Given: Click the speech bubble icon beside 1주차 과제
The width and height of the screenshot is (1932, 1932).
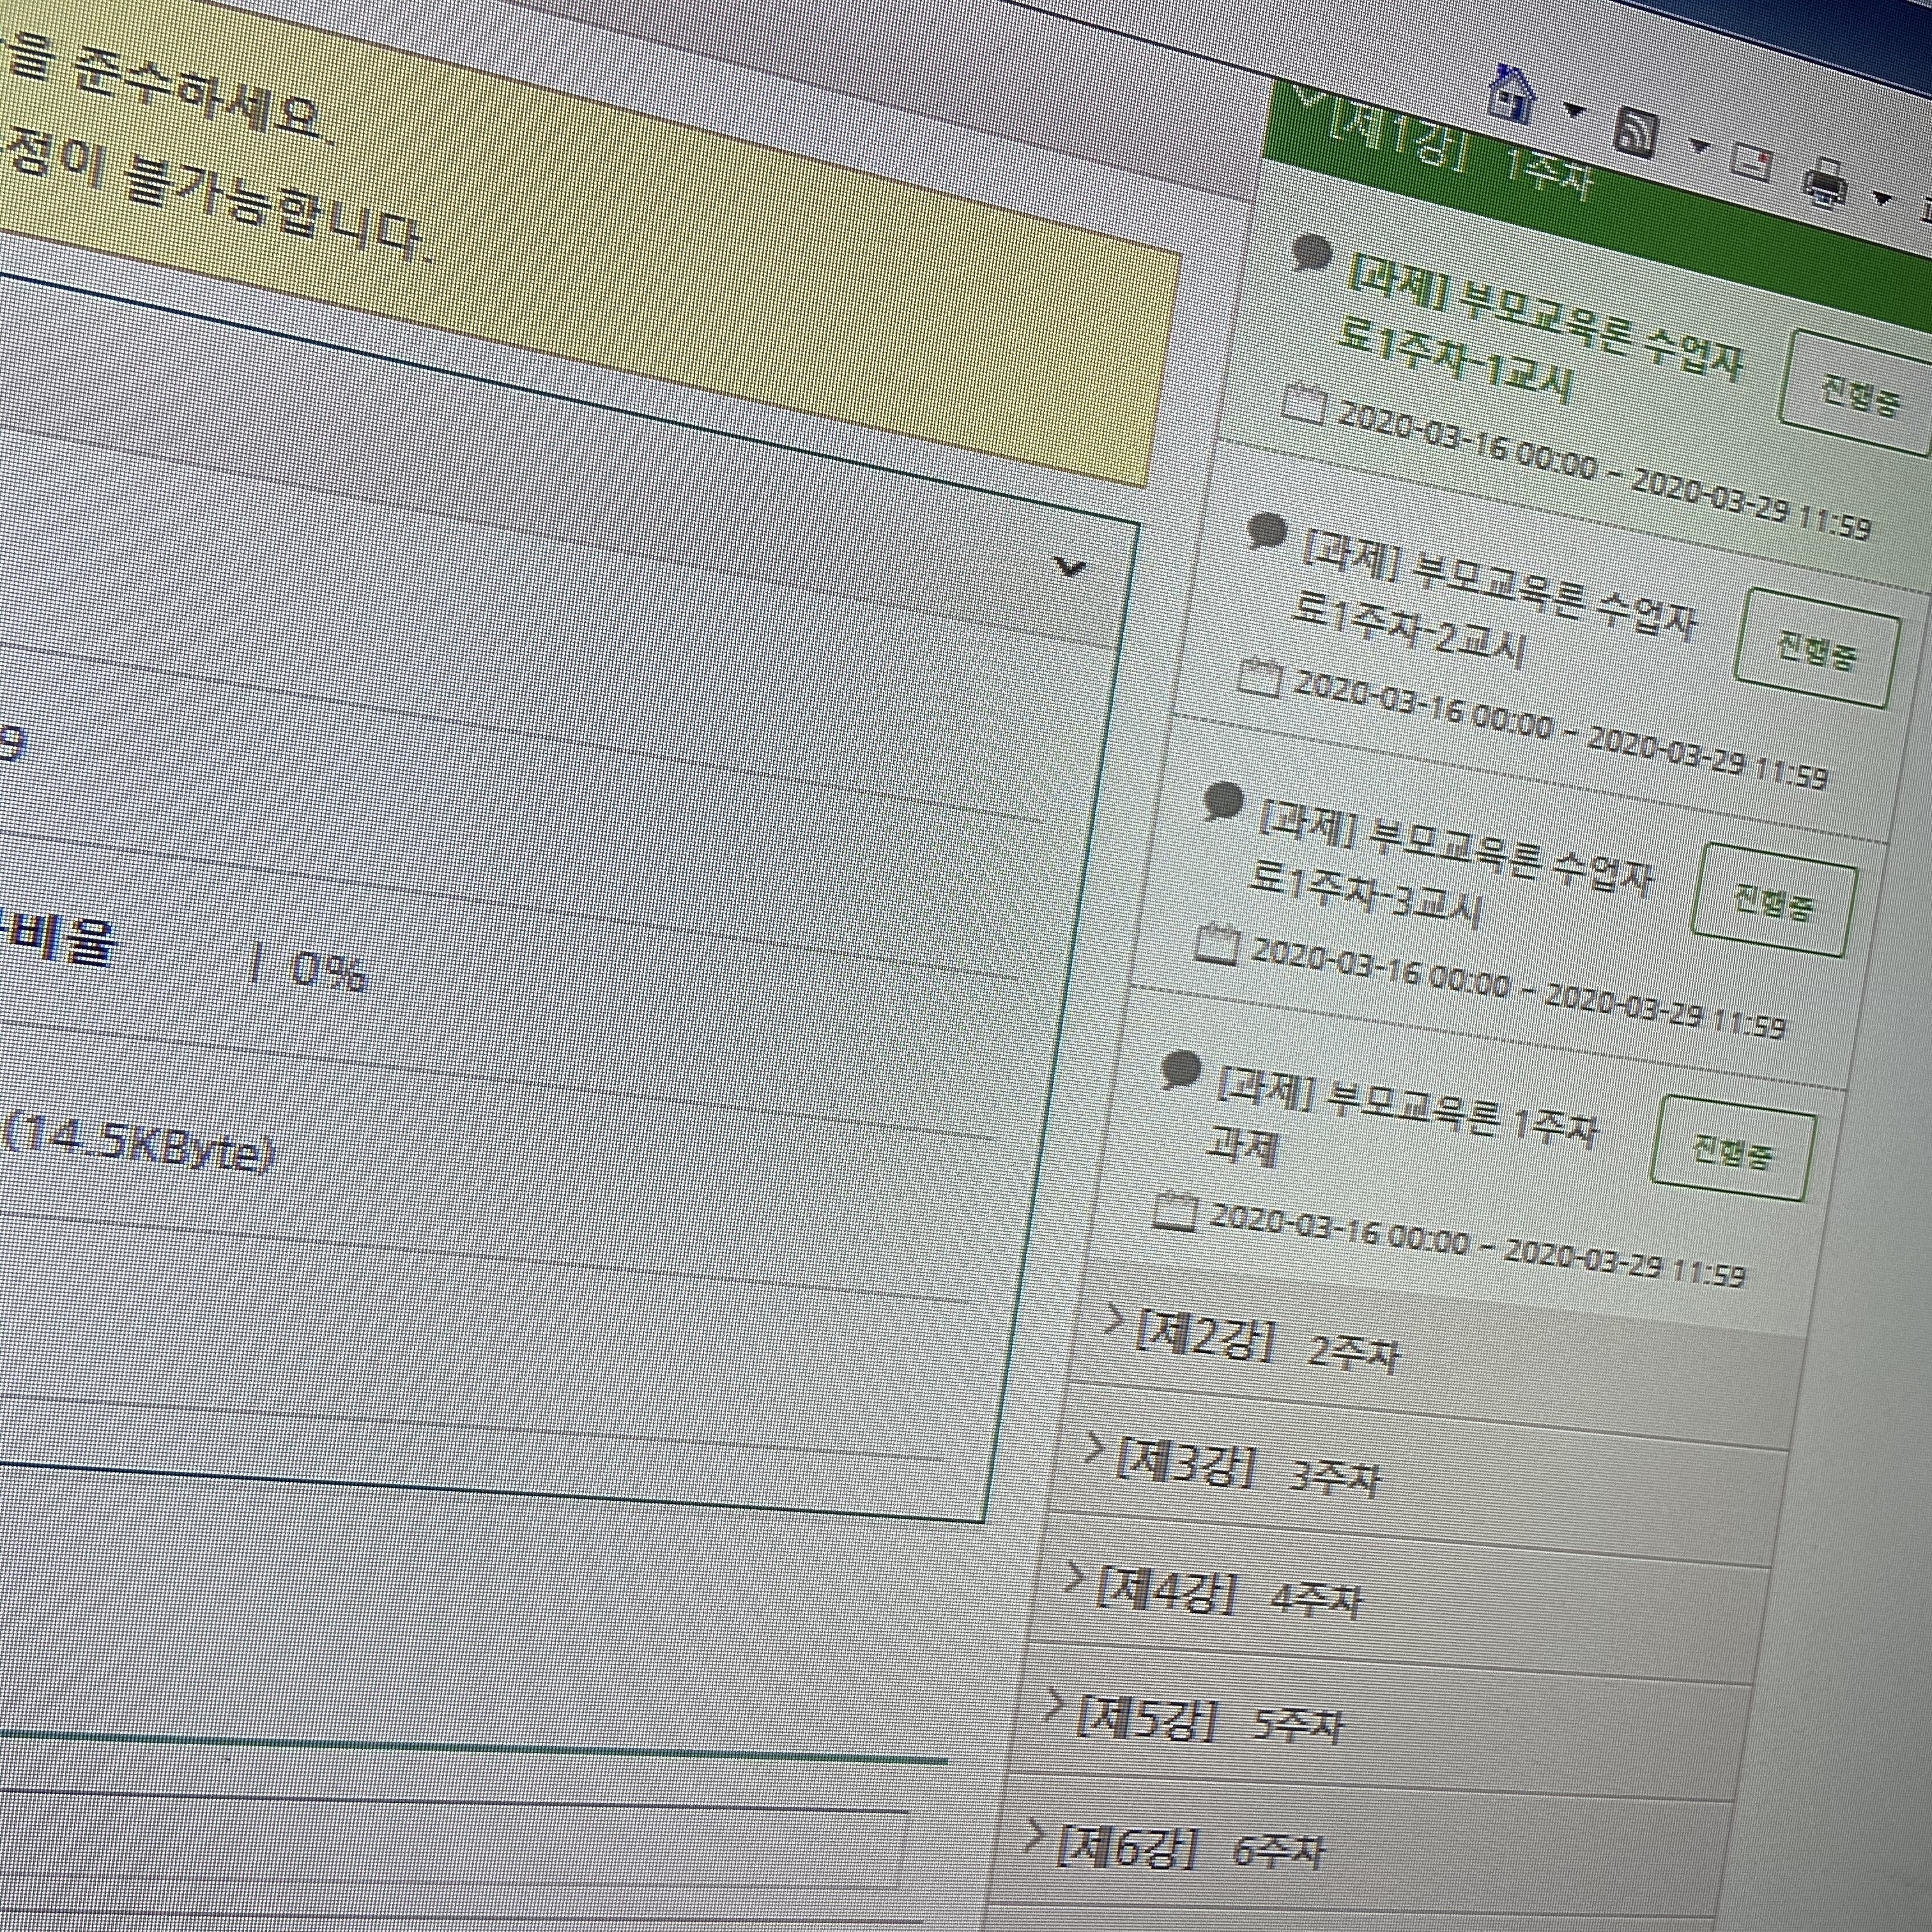Looking at the screenshot, I should (x=1180, y=1070).
